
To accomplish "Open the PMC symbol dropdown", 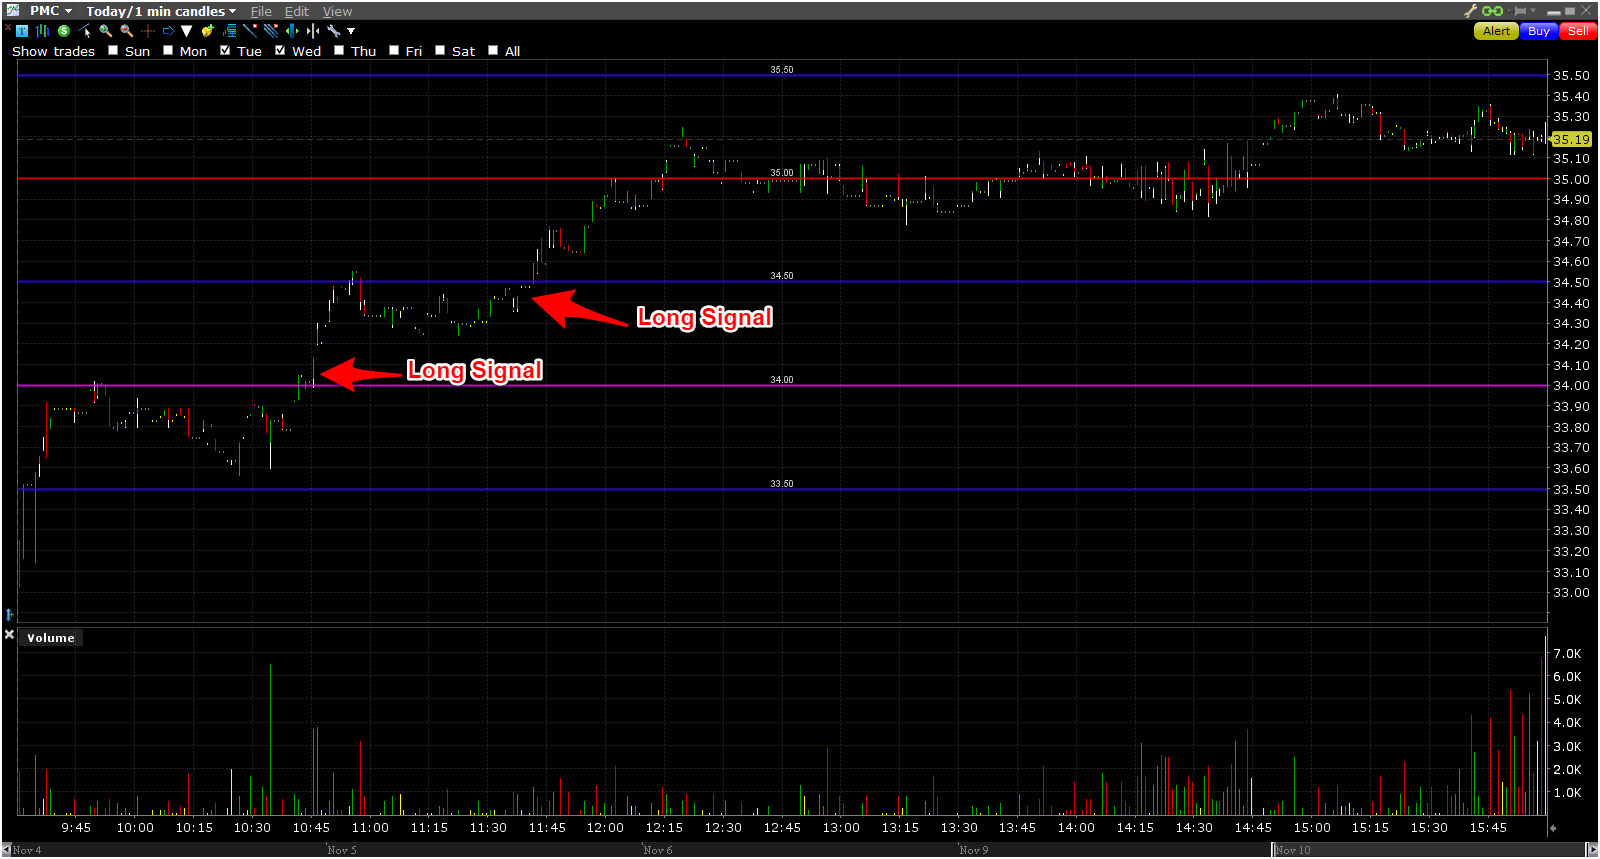I will 50,11.
